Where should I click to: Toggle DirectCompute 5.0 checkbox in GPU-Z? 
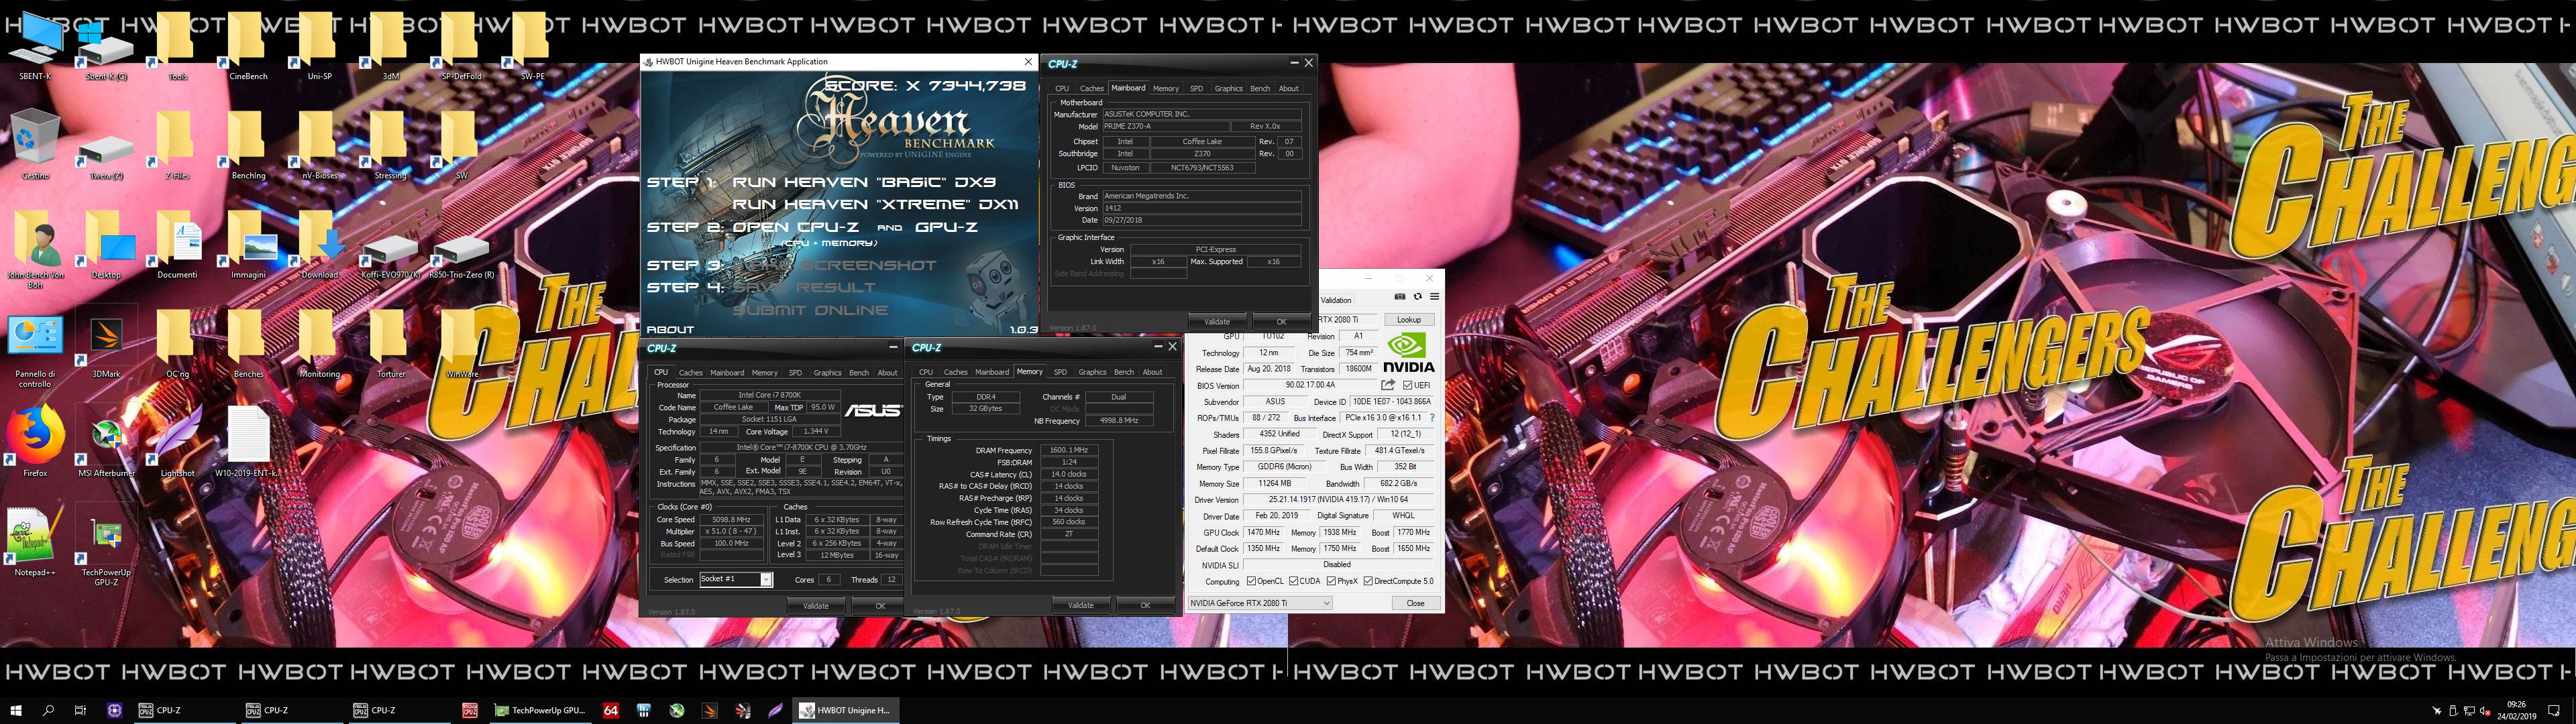click(1368, 581)
